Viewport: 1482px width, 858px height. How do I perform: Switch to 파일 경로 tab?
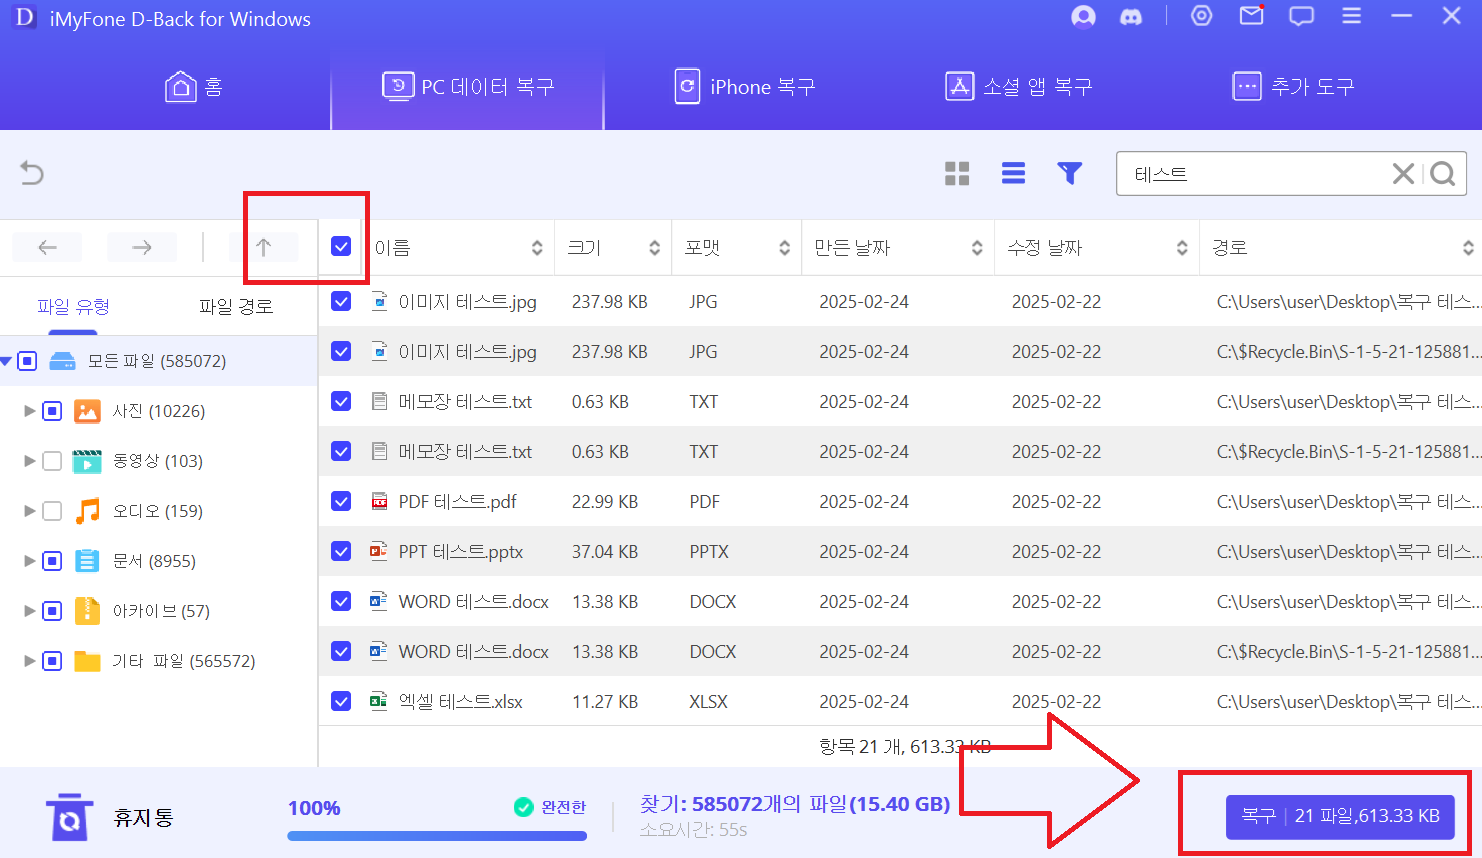pos(236,306)
